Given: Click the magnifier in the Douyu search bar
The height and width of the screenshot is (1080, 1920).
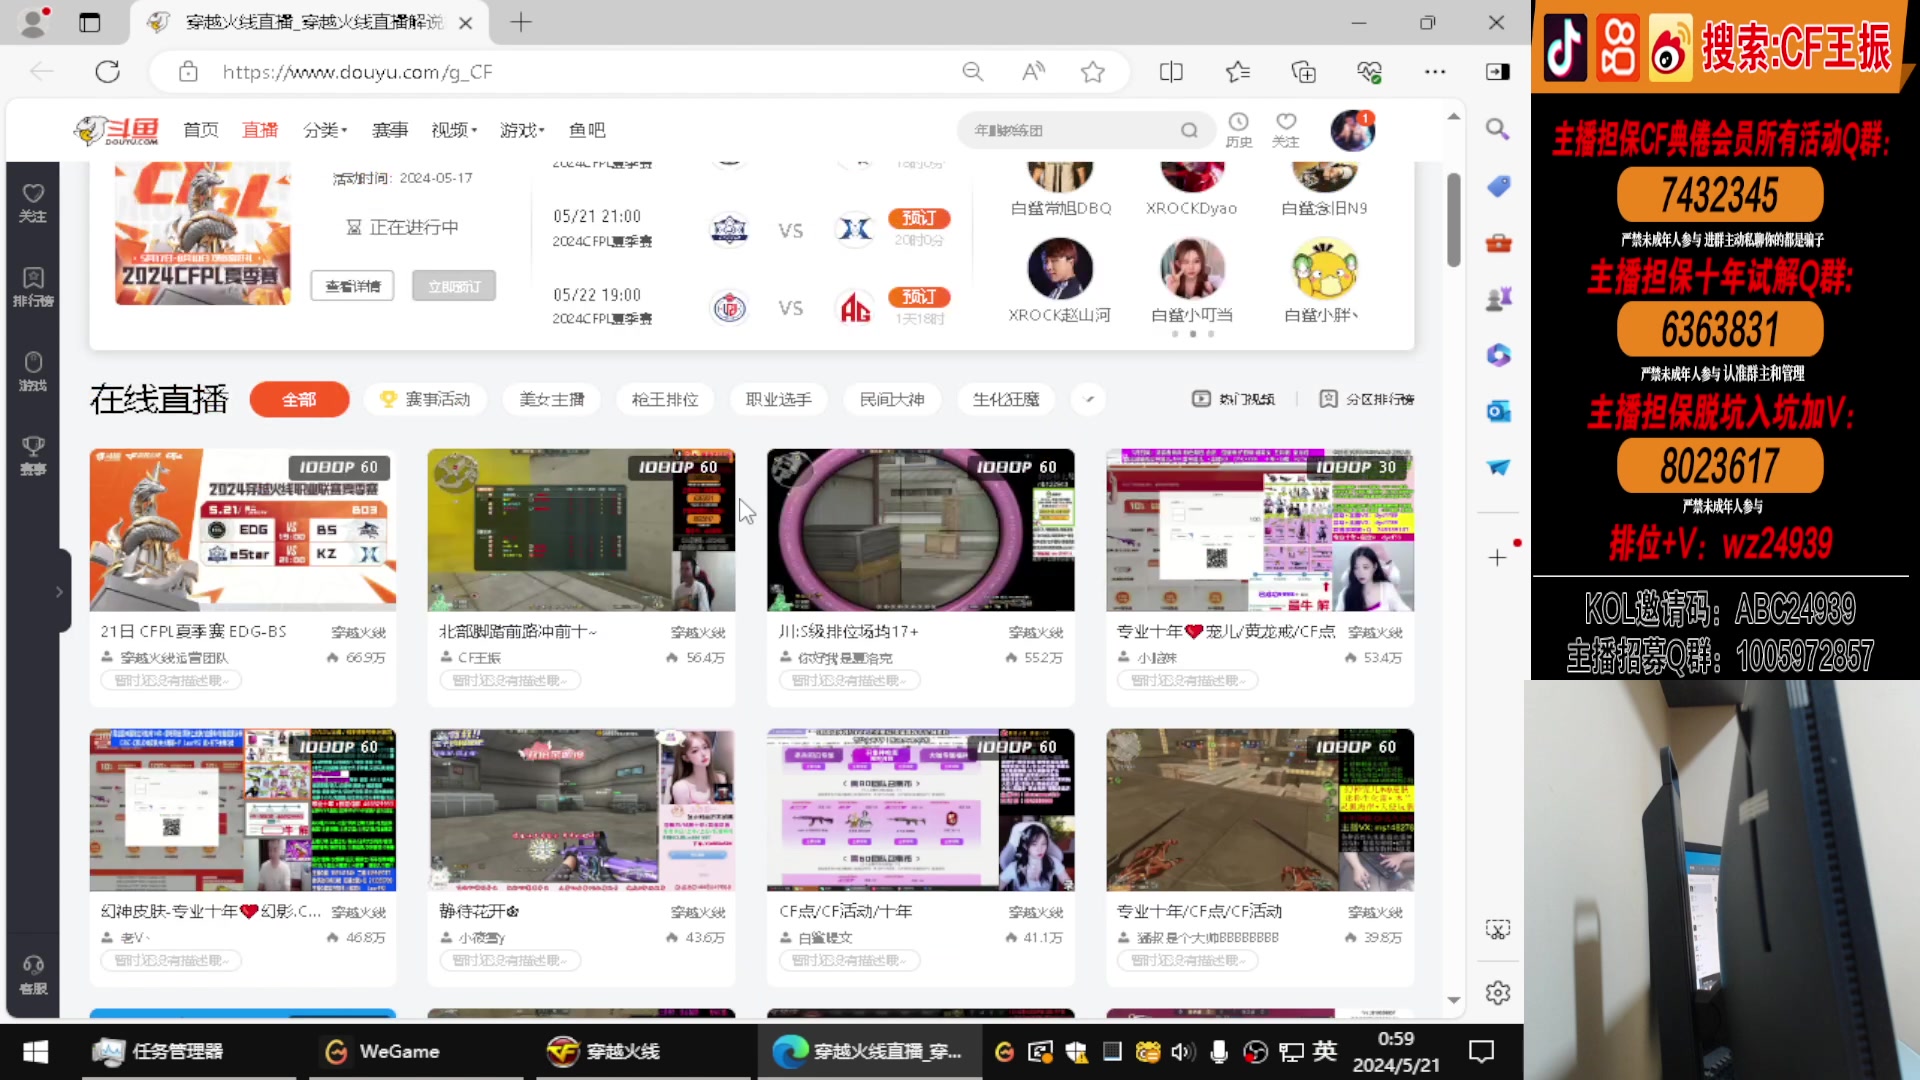Looking at the screenshot, I should pos(1189,129).
